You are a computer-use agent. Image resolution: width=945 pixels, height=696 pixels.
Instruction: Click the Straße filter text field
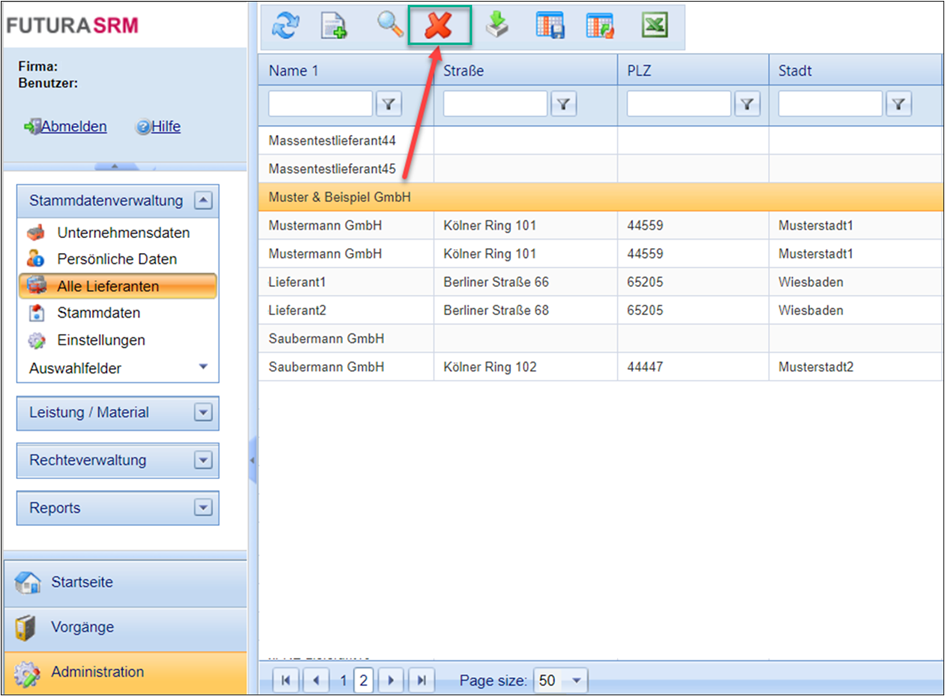[x=495, y=103]
